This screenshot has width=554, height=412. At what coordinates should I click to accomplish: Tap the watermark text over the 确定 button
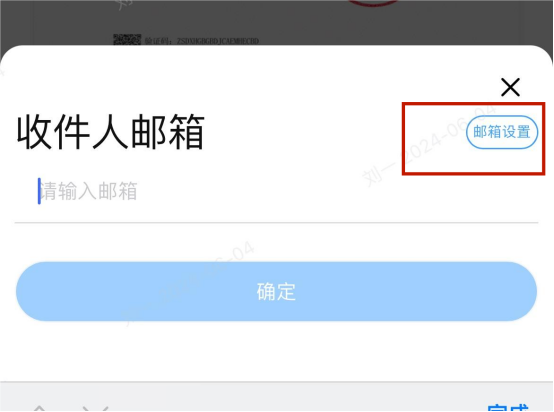click(x=189, y=283)
